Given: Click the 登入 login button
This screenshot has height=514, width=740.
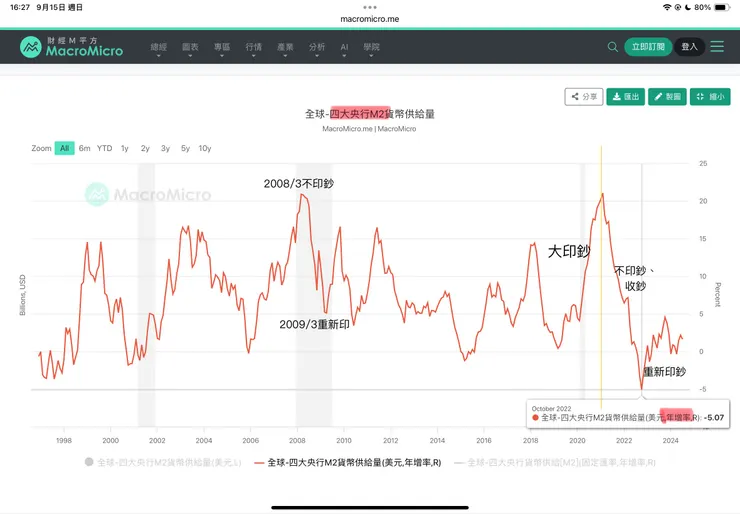Looking at the screenshot, I should [689, 47].
